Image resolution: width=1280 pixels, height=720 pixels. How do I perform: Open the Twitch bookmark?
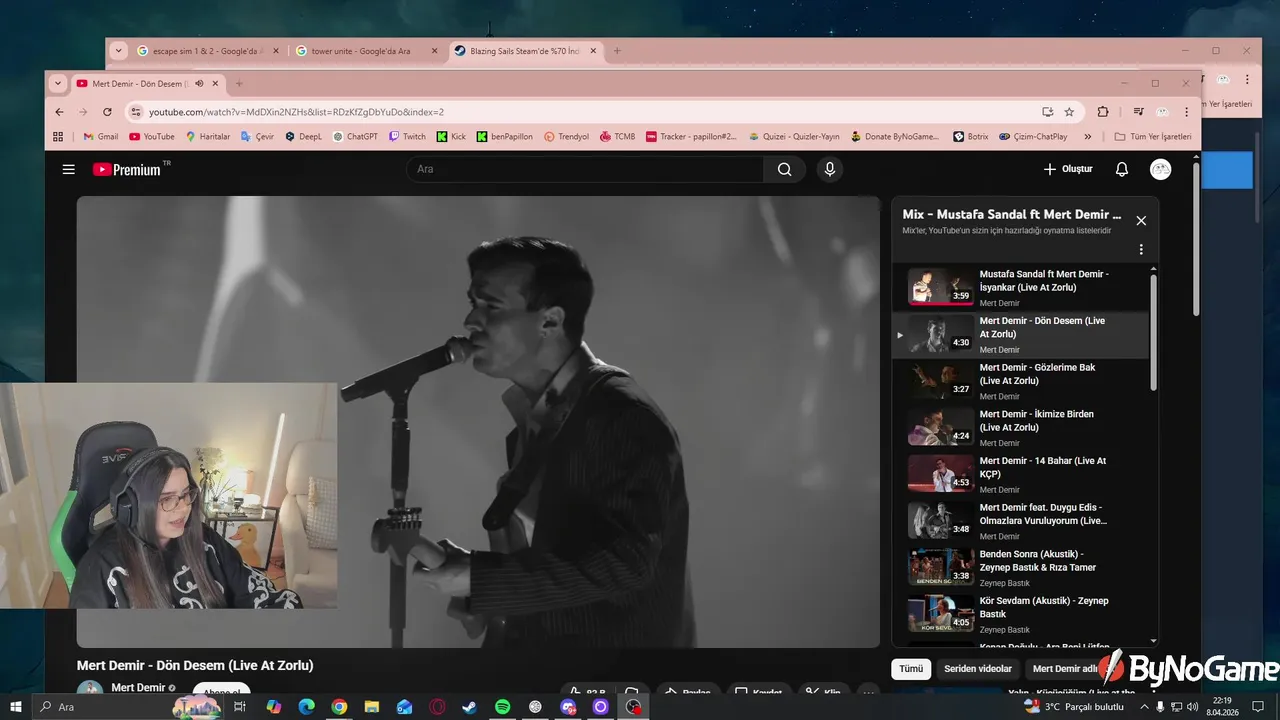407,137
